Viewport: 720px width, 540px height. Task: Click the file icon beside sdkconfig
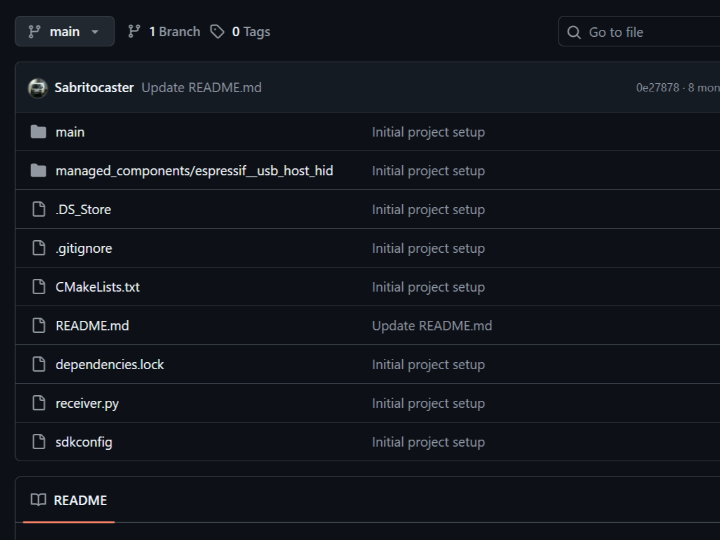tap(39, 442)
